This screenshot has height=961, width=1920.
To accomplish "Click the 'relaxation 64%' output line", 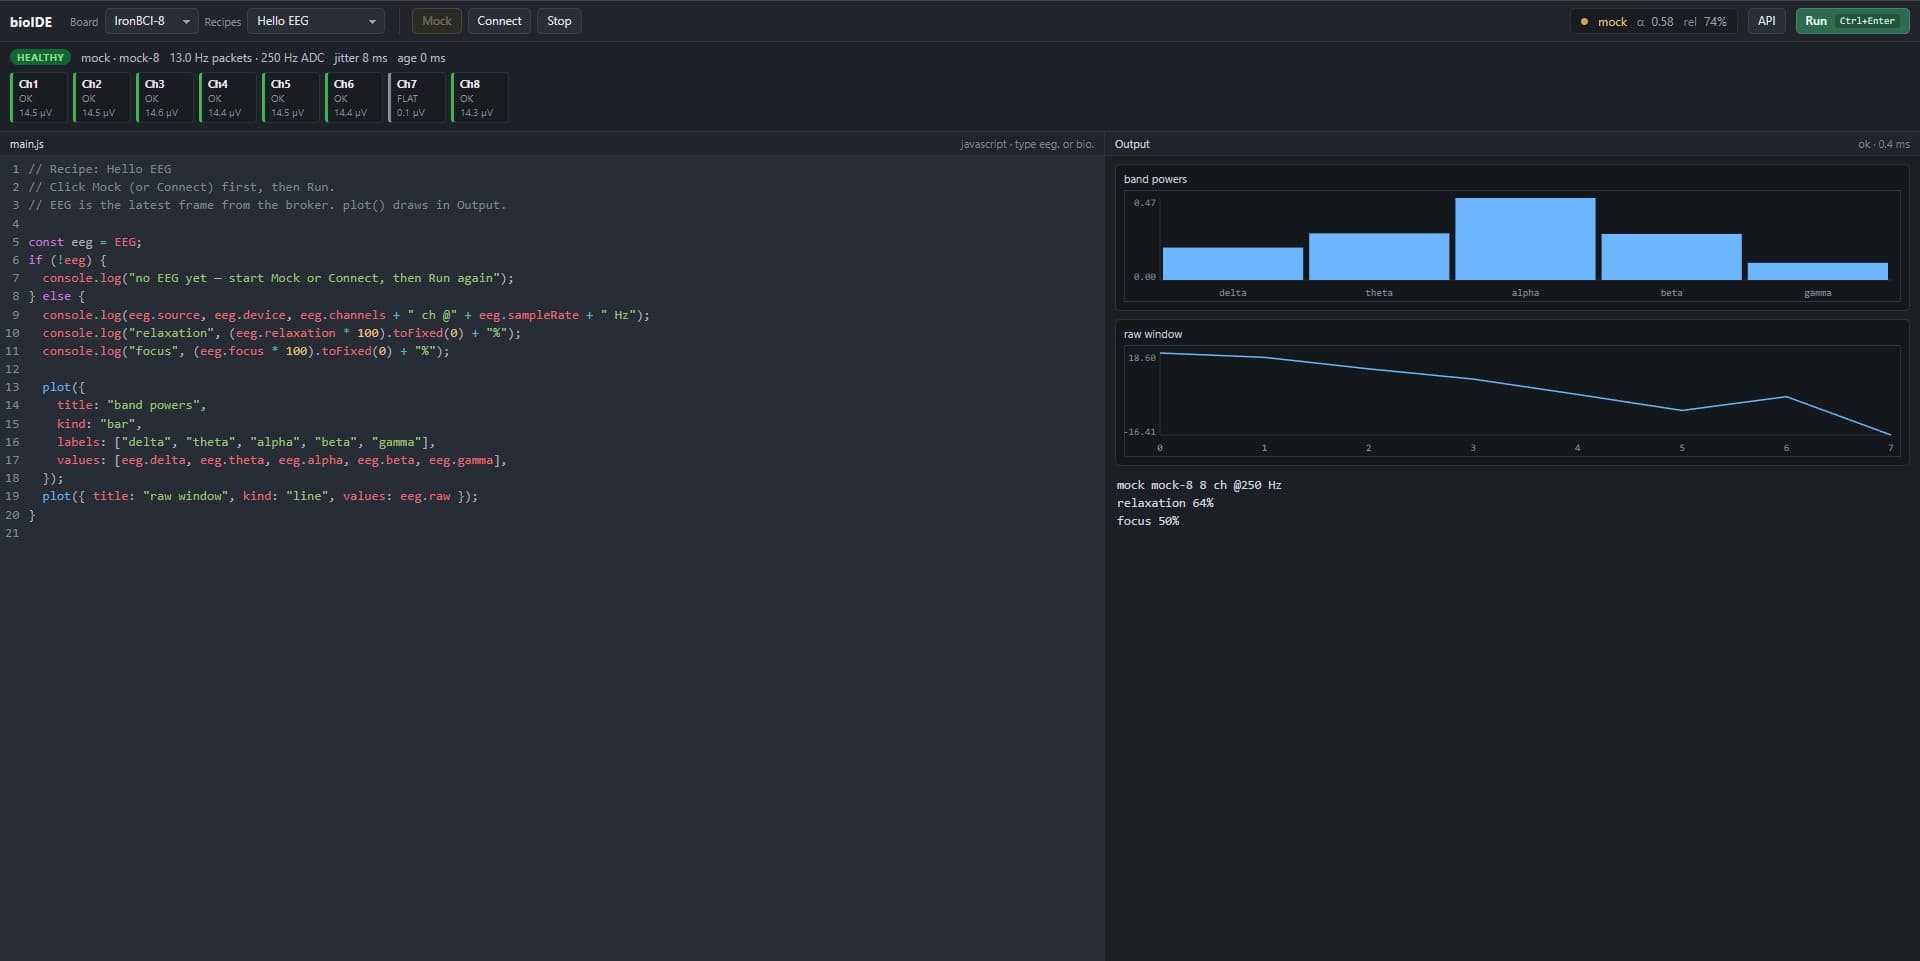I will click(x=1165, y=503).
